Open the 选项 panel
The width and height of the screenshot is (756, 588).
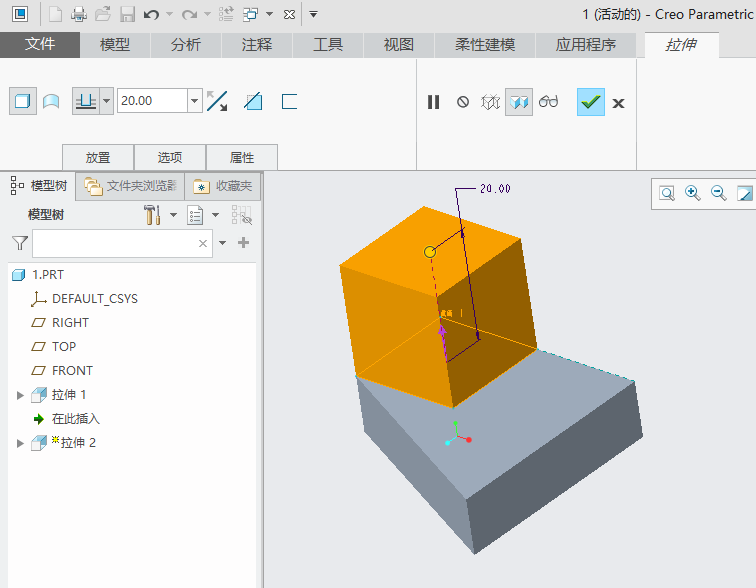coord(170,157)
